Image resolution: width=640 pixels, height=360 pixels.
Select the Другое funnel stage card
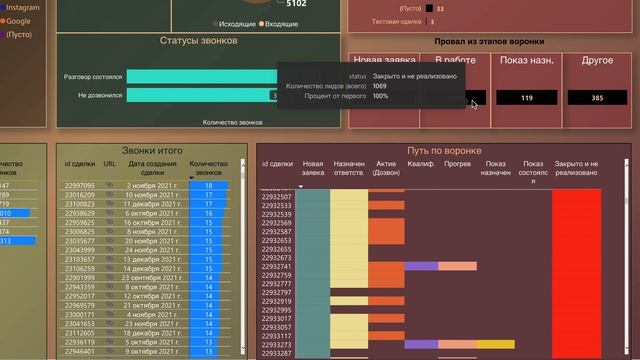tap(597, 90)
